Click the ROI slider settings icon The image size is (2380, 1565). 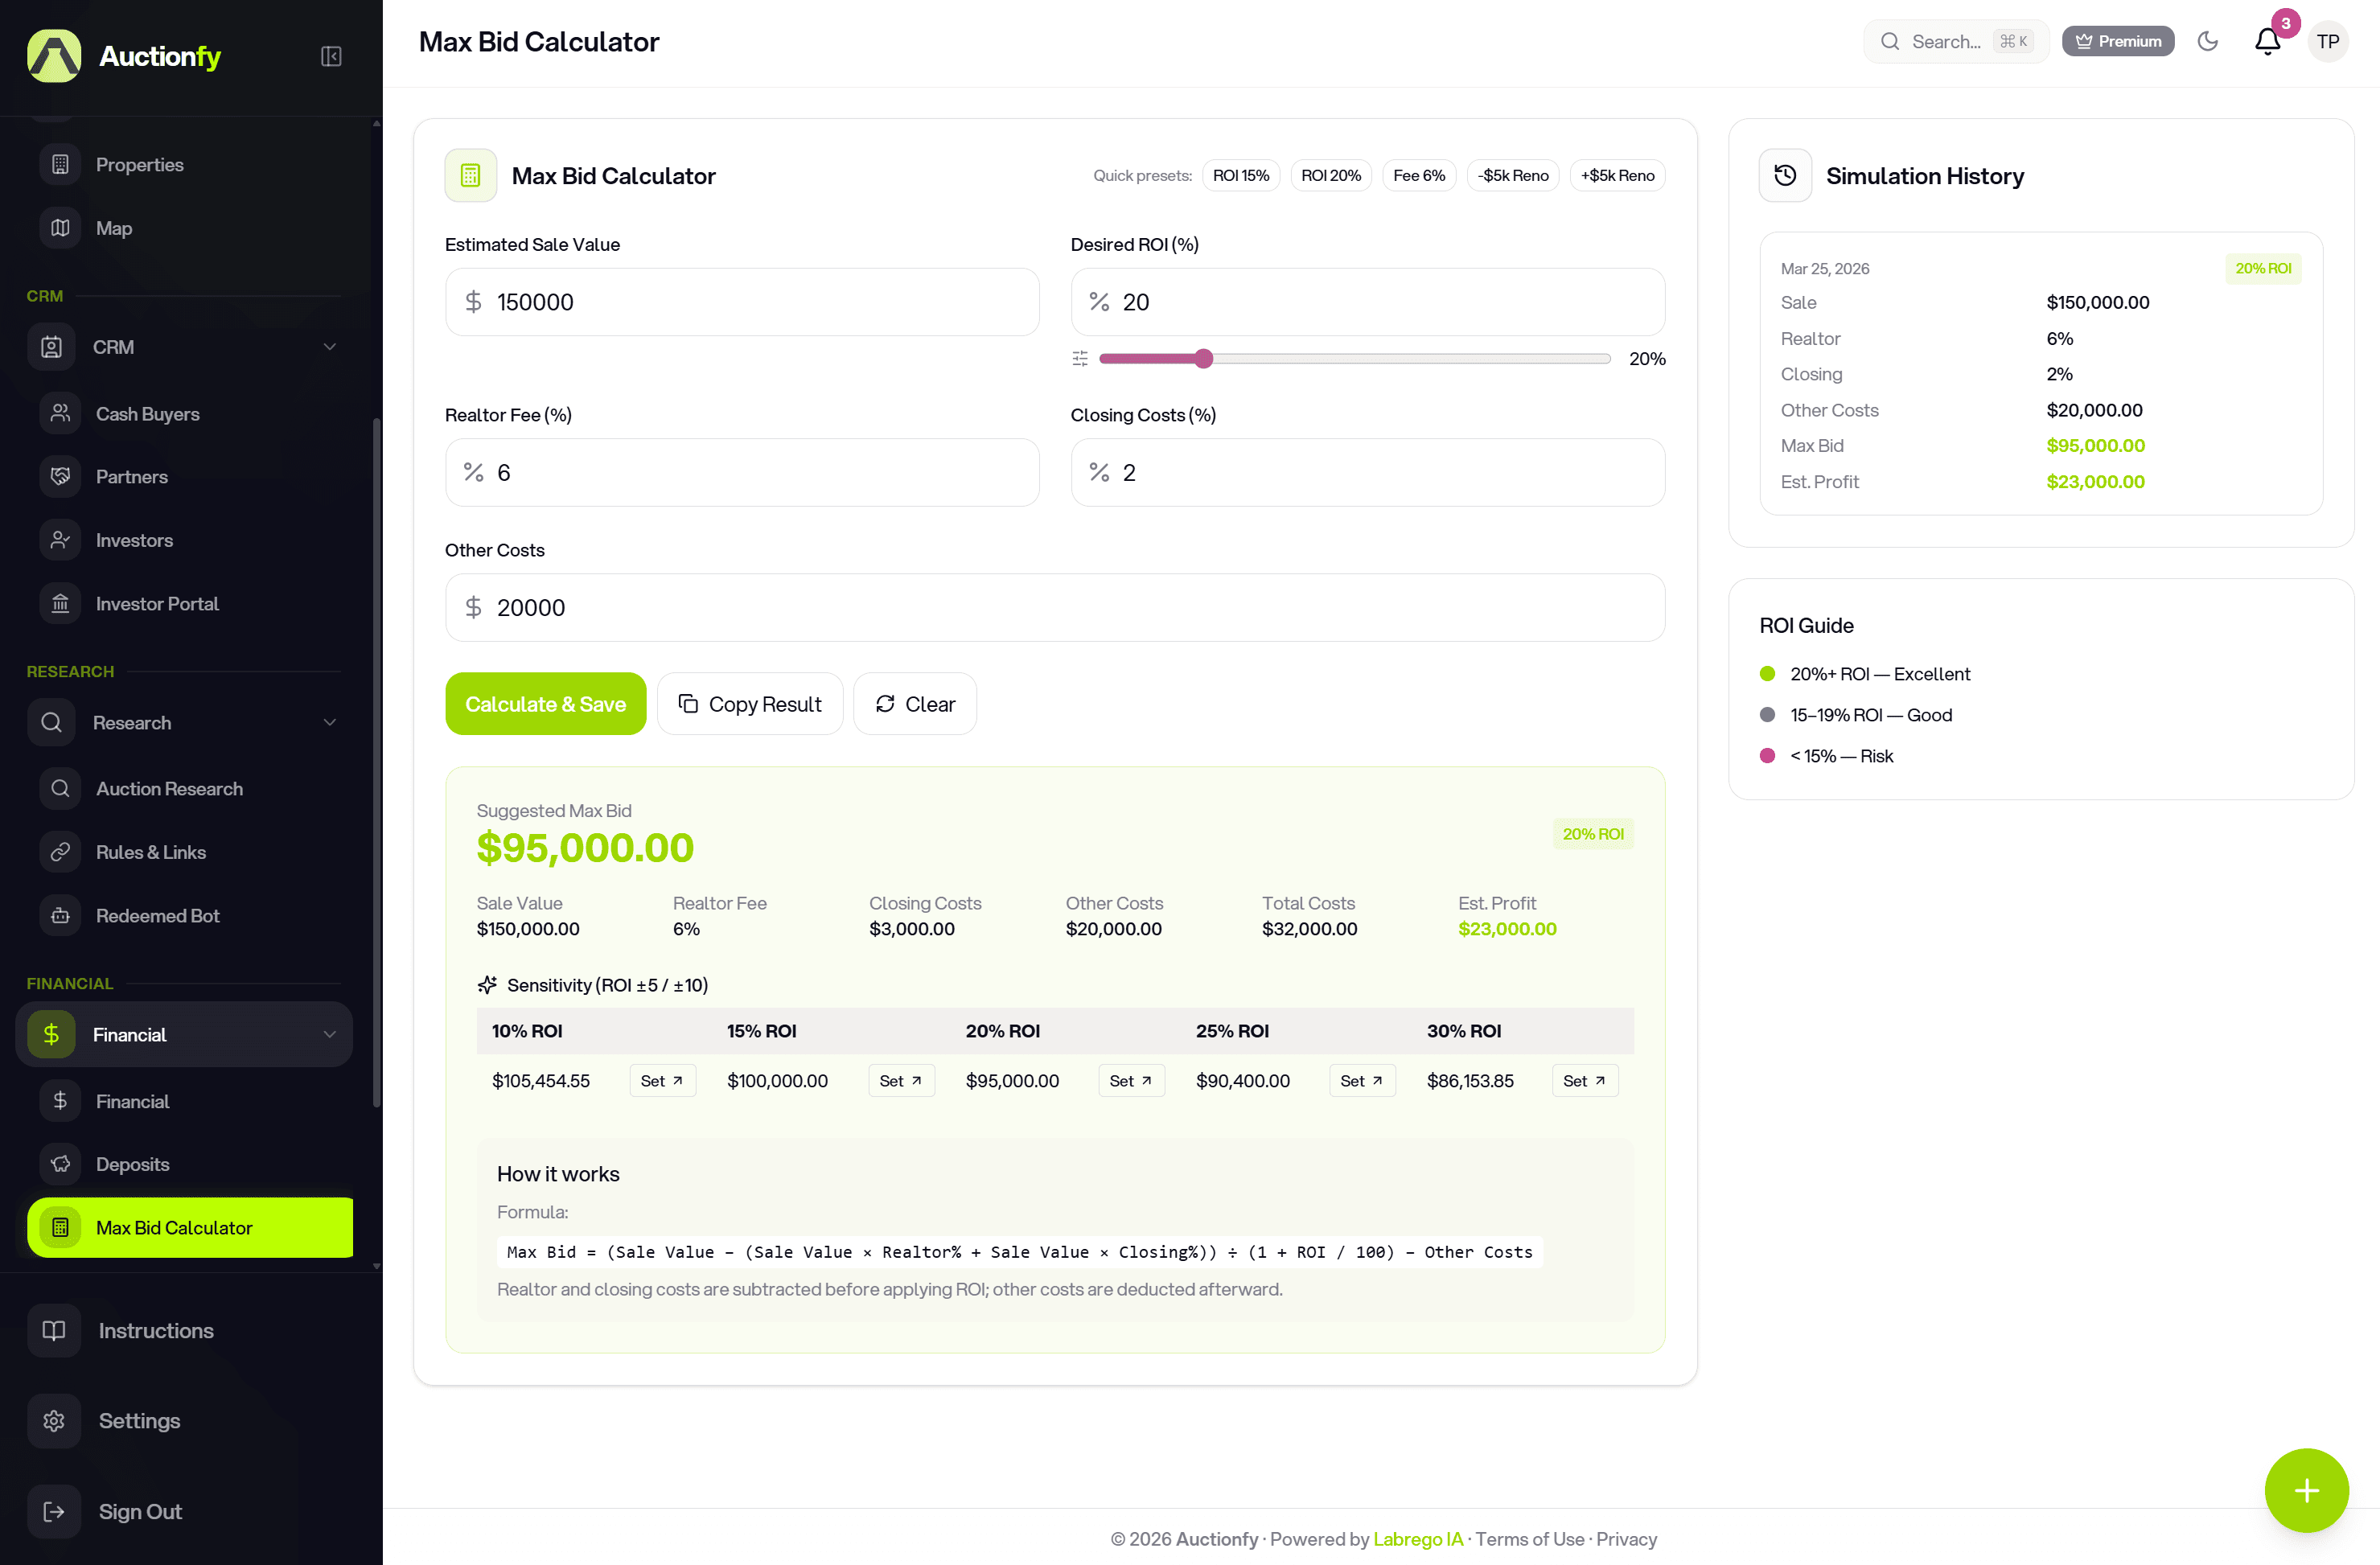(x=1080, y=358)
